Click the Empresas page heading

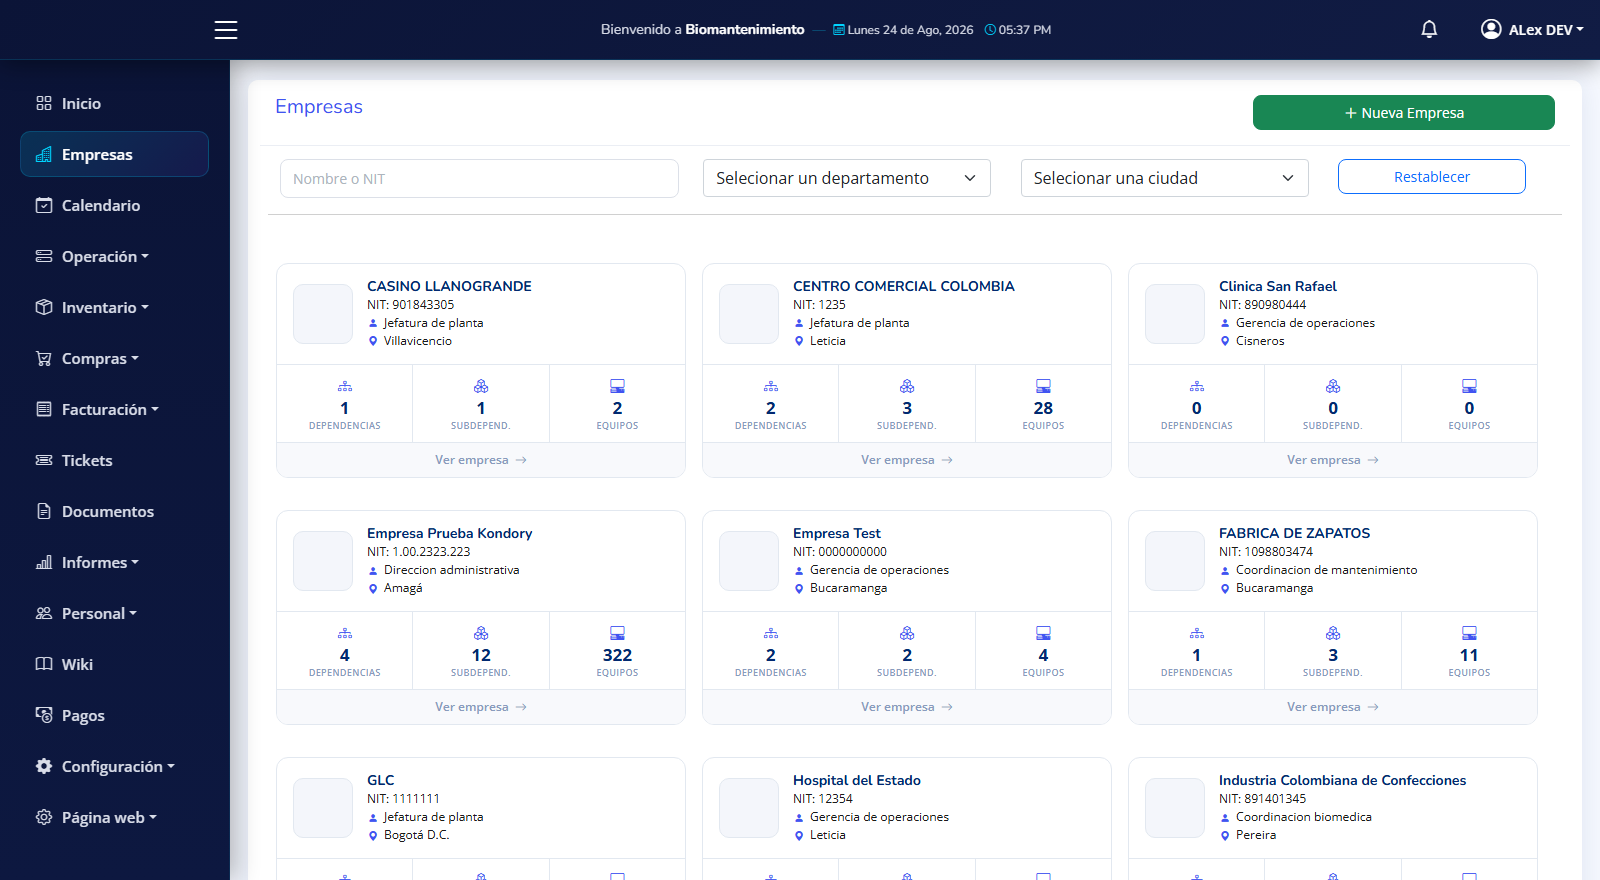319,107
